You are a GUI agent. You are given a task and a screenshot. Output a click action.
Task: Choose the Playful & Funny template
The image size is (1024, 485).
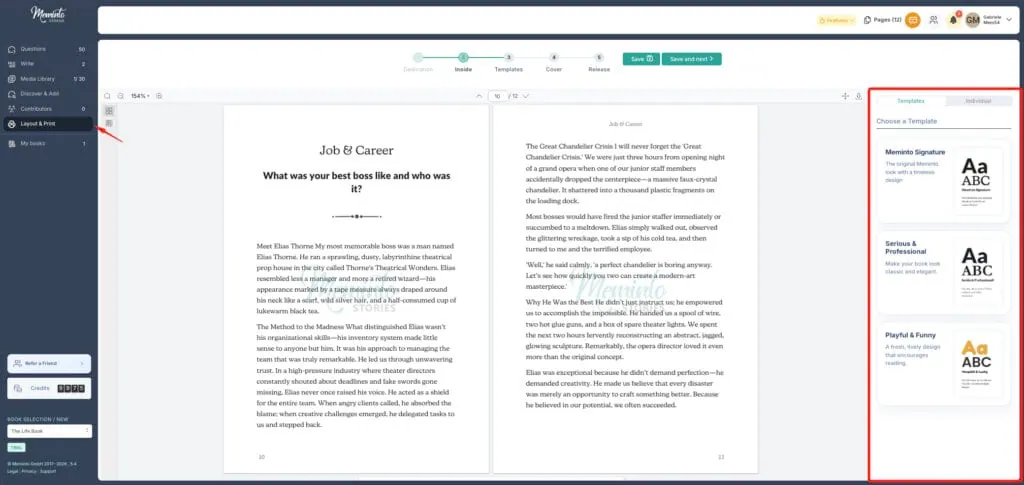coord(944,364)
